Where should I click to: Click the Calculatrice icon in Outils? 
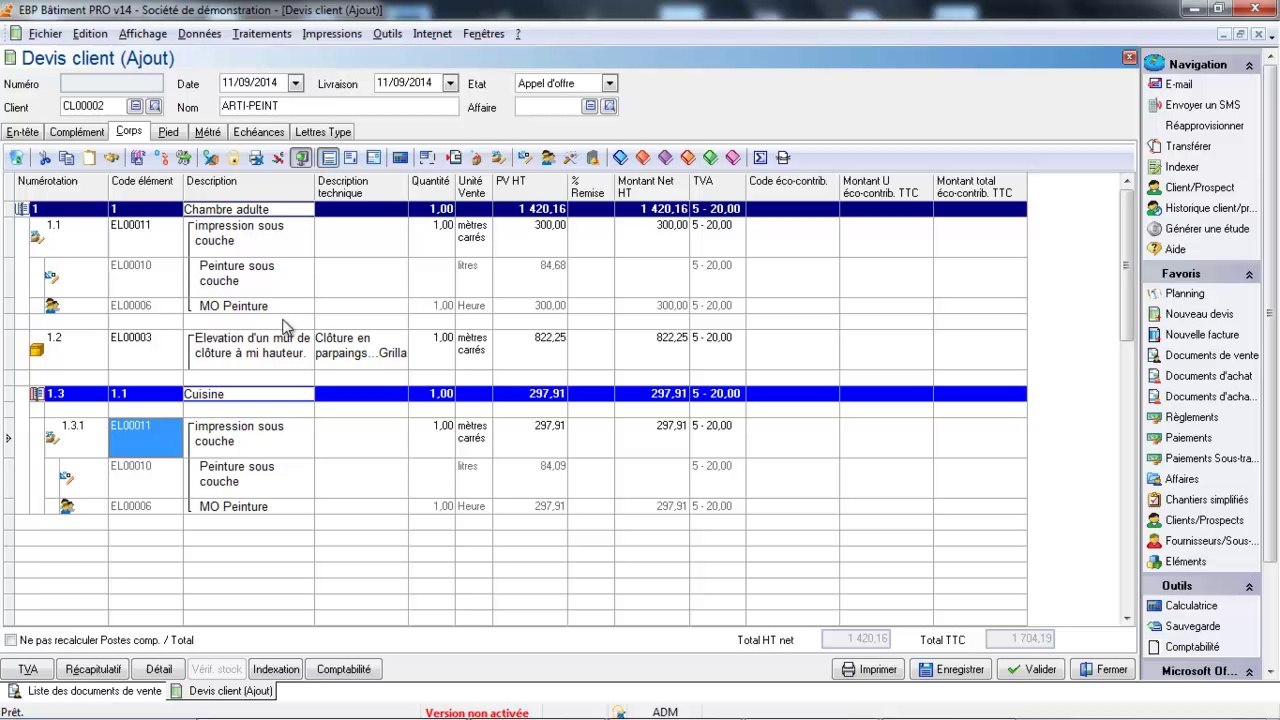pyautogui.click(x=1155, y=606)
